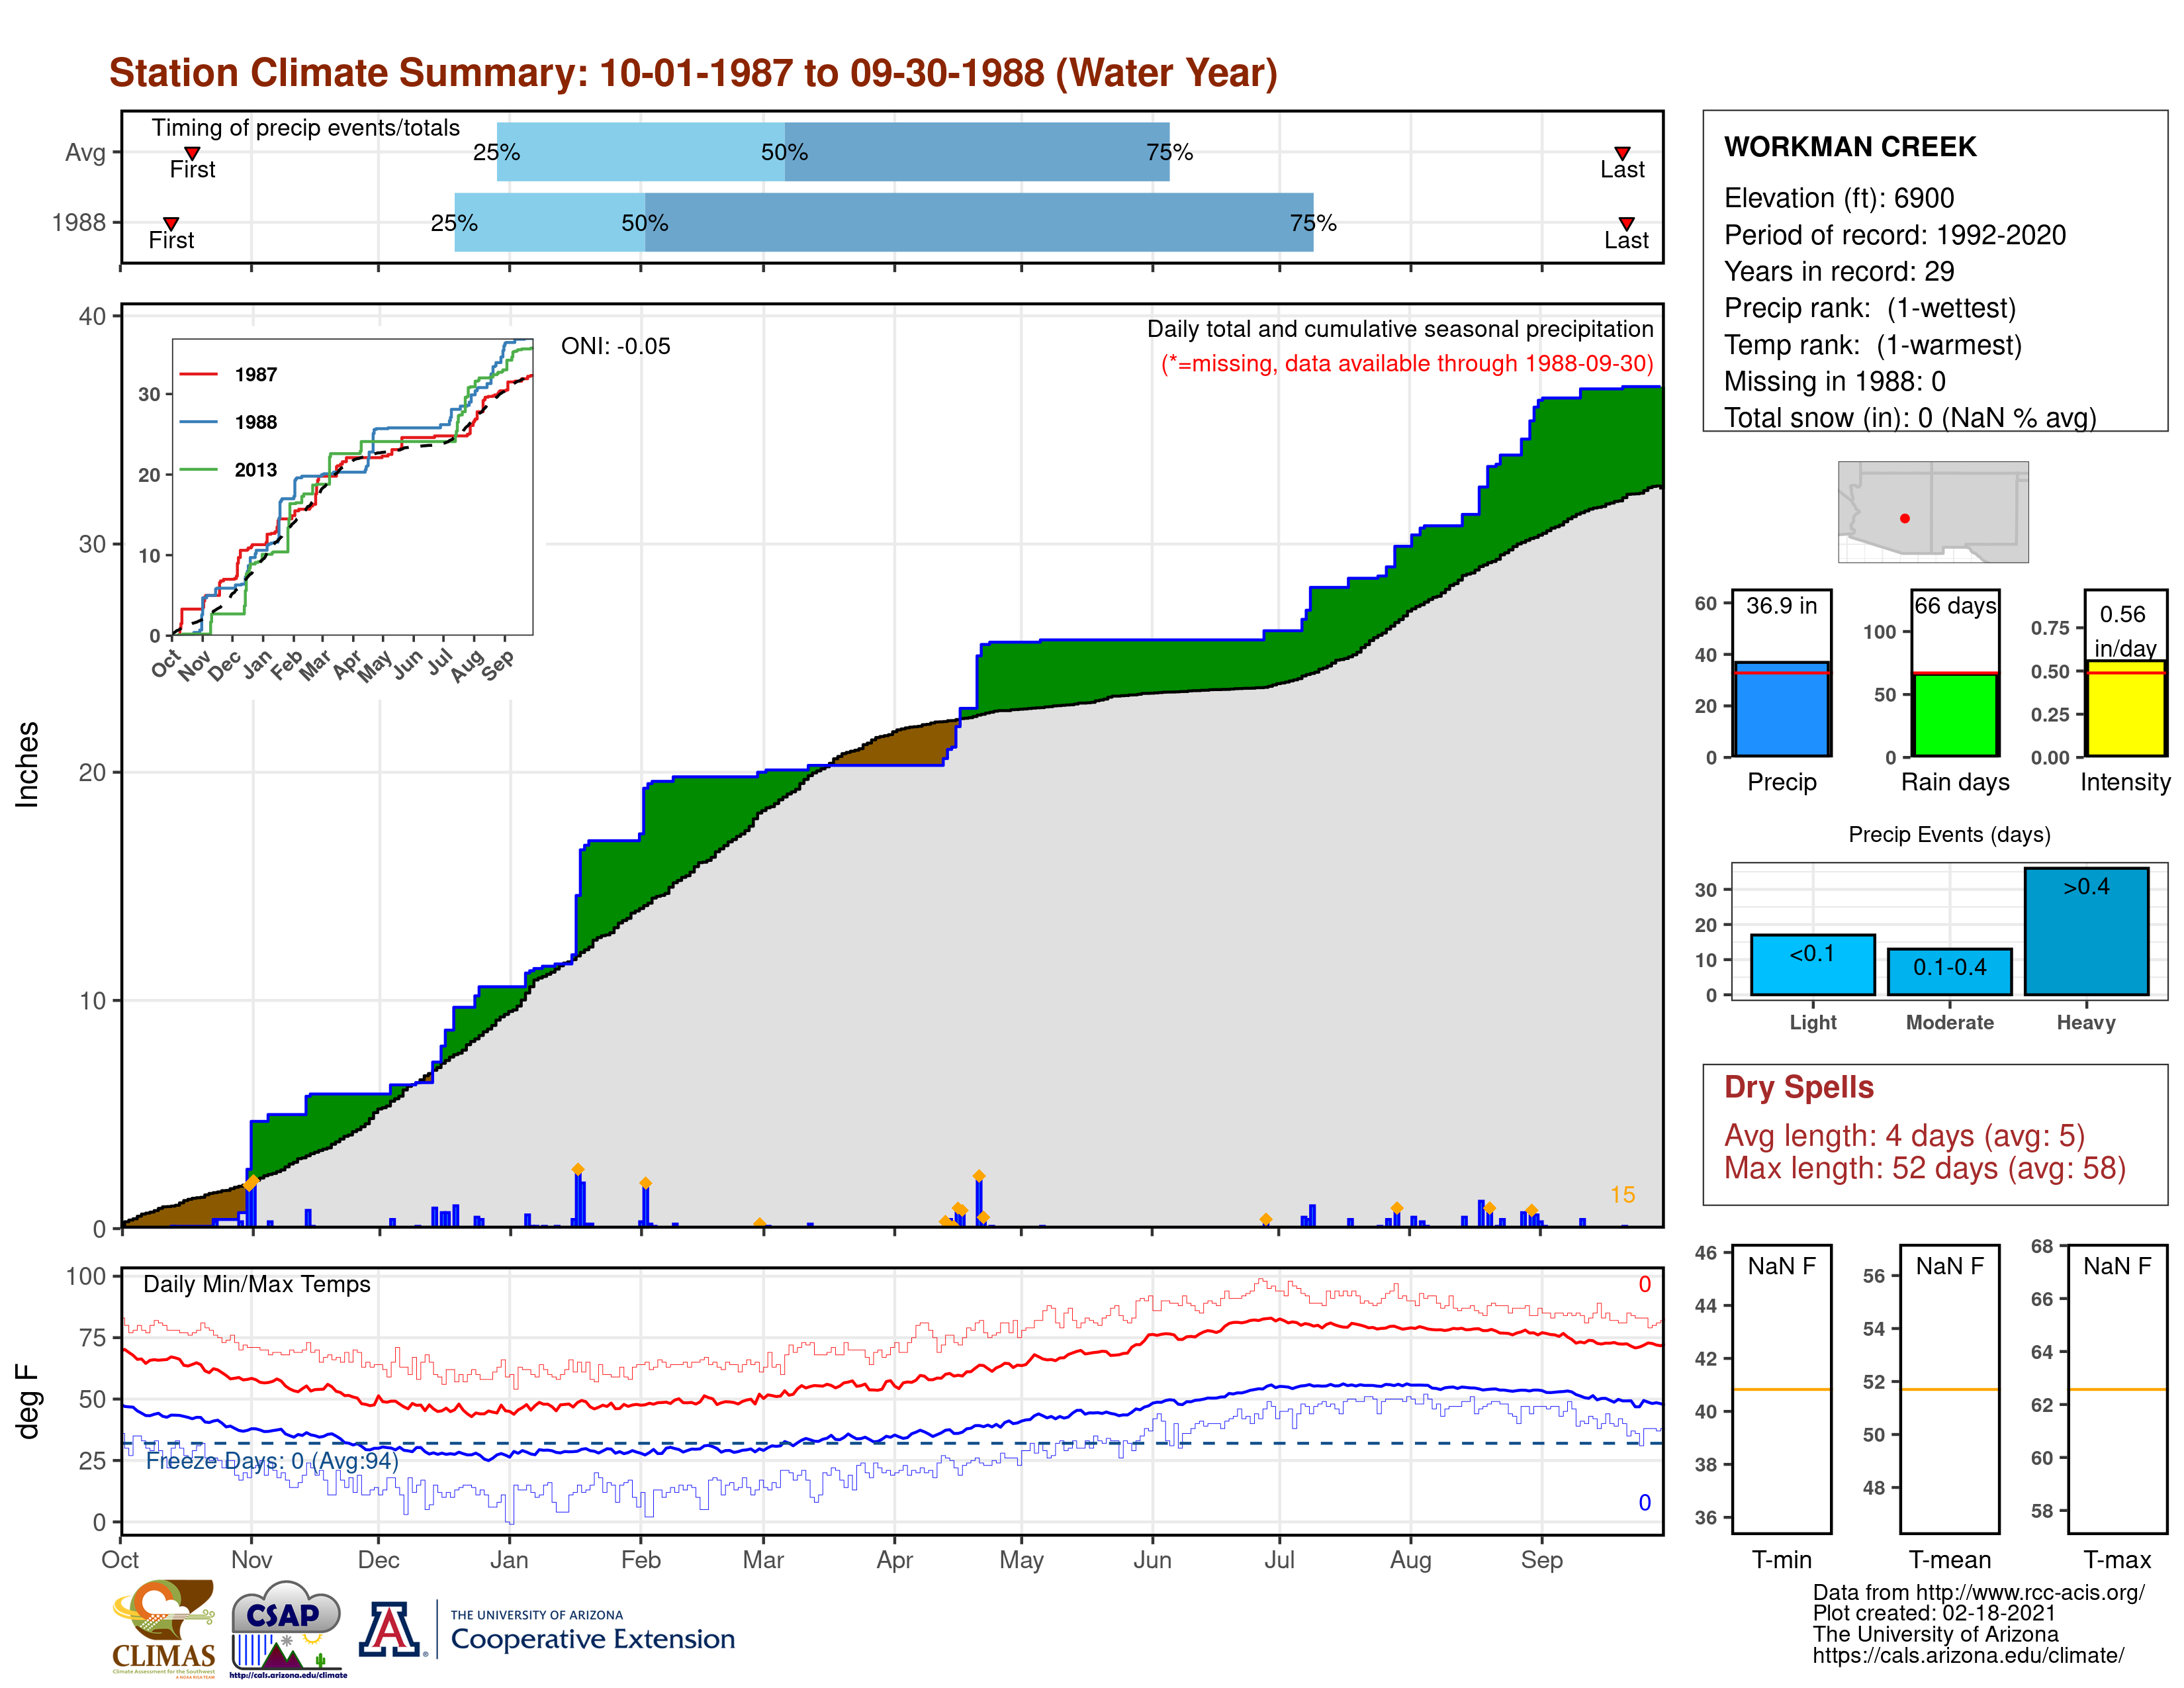
Task: Click the Moderate 0.1-0.4 events bar
Action: coord(1949,972)
